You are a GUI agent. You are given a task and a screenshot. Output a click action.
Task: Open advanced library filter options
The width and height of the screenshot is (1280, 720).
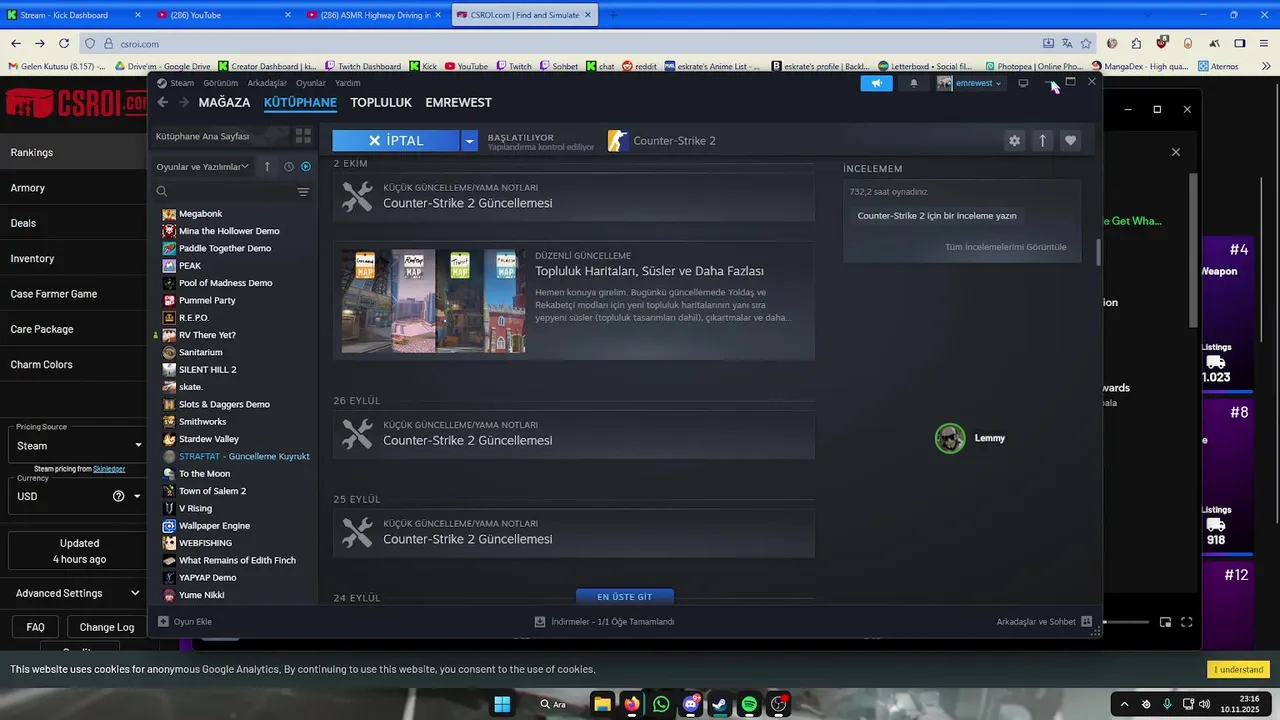coord(303,191)
